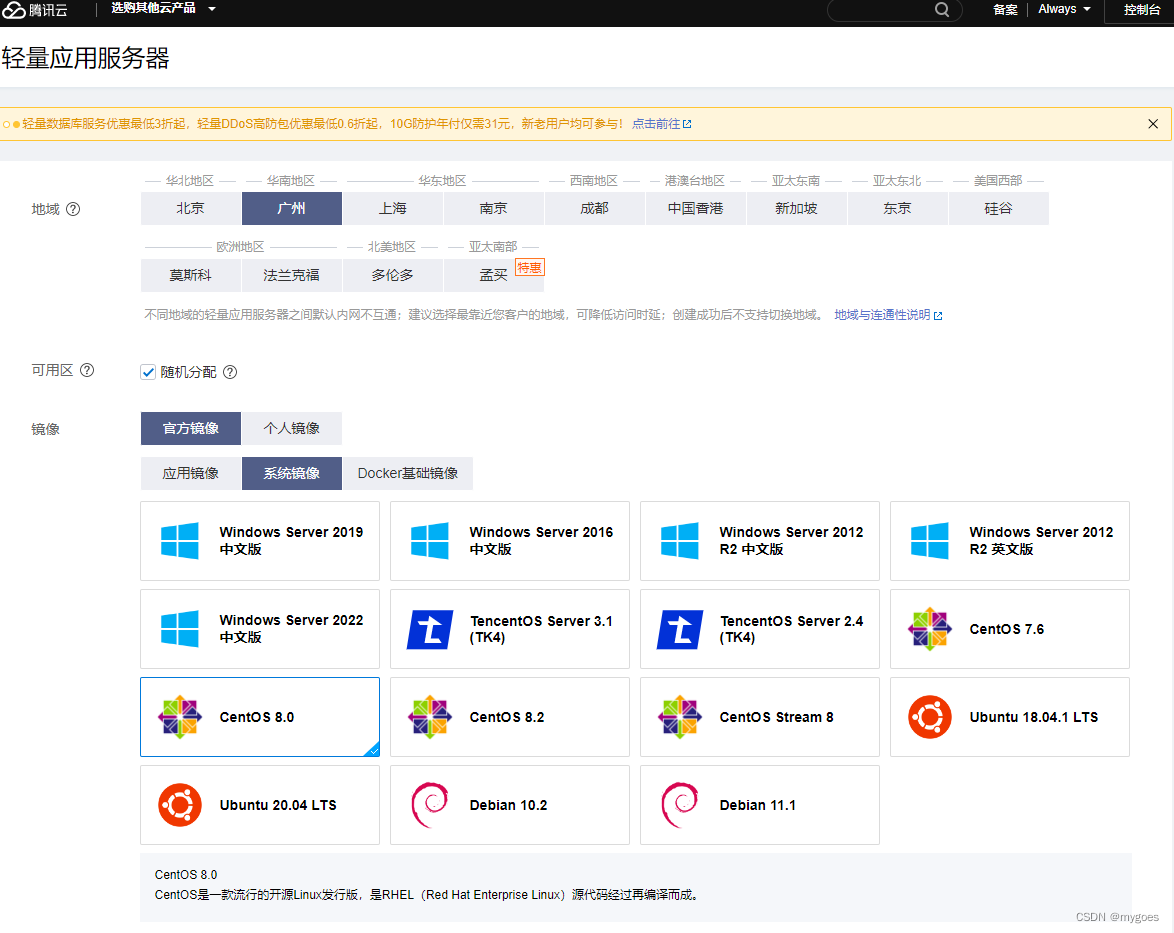Click the help icon next to 地域
Image resolution: width=1174 pixels, height=933 pixels.
point(73,210)
